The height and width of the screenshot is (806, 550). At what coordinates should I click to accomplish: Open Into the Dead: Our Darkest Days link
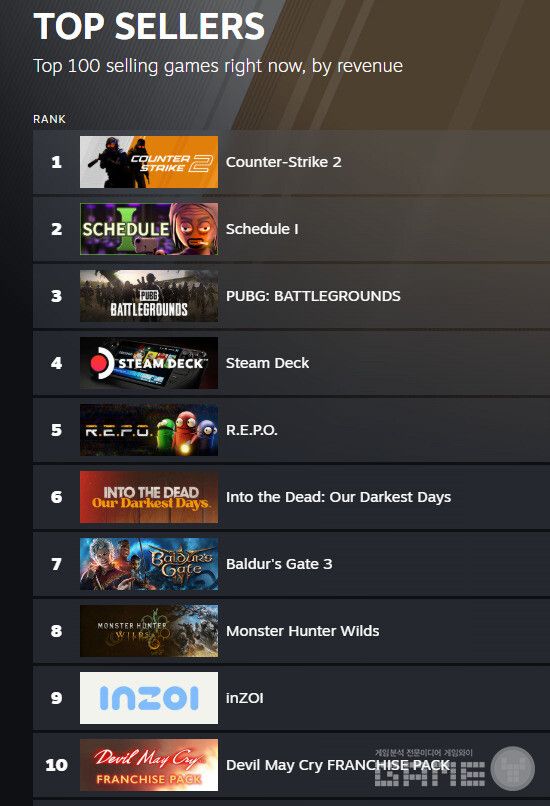[x=338, y=497]
